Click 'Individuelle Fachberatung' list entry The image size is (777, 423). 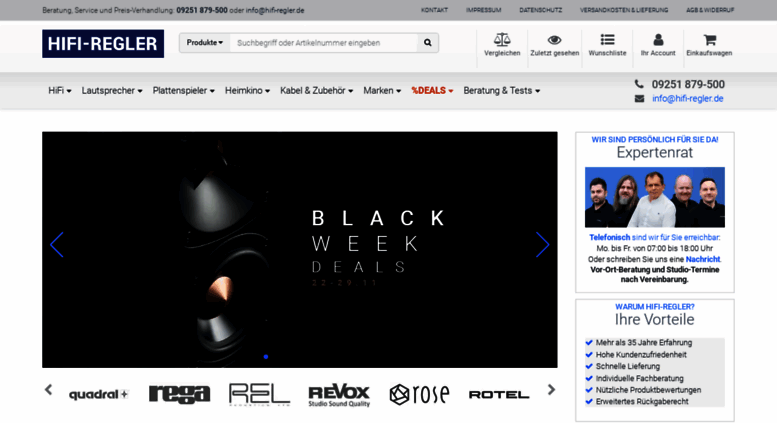tap(640, 378)
